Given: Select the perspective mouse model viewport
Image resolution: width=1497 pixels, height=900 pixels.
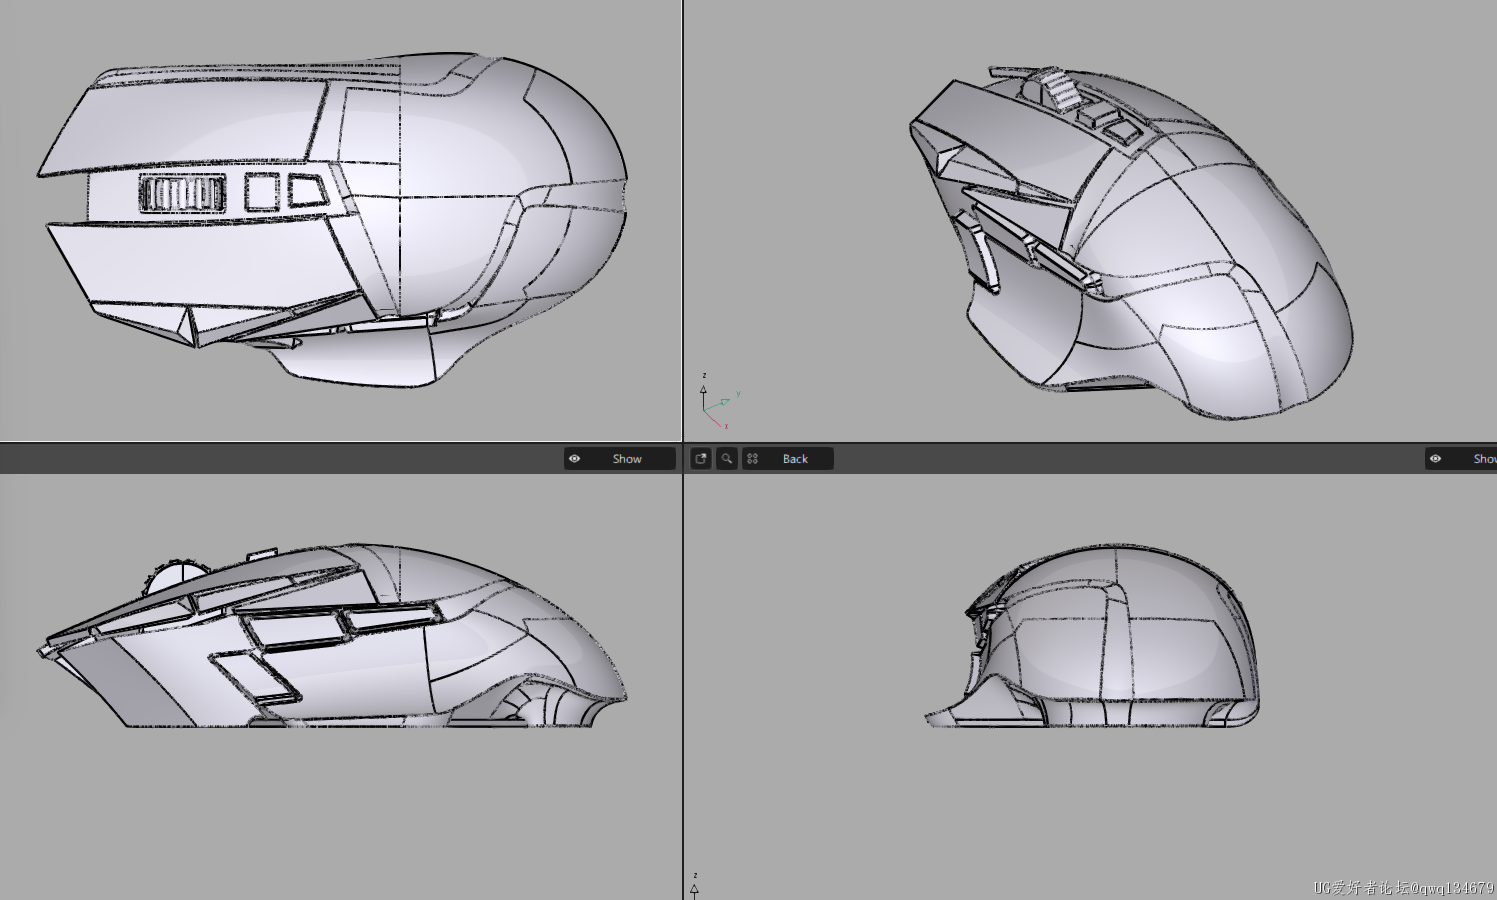Looking at the screenshot, I should (x=1090, y=220).
